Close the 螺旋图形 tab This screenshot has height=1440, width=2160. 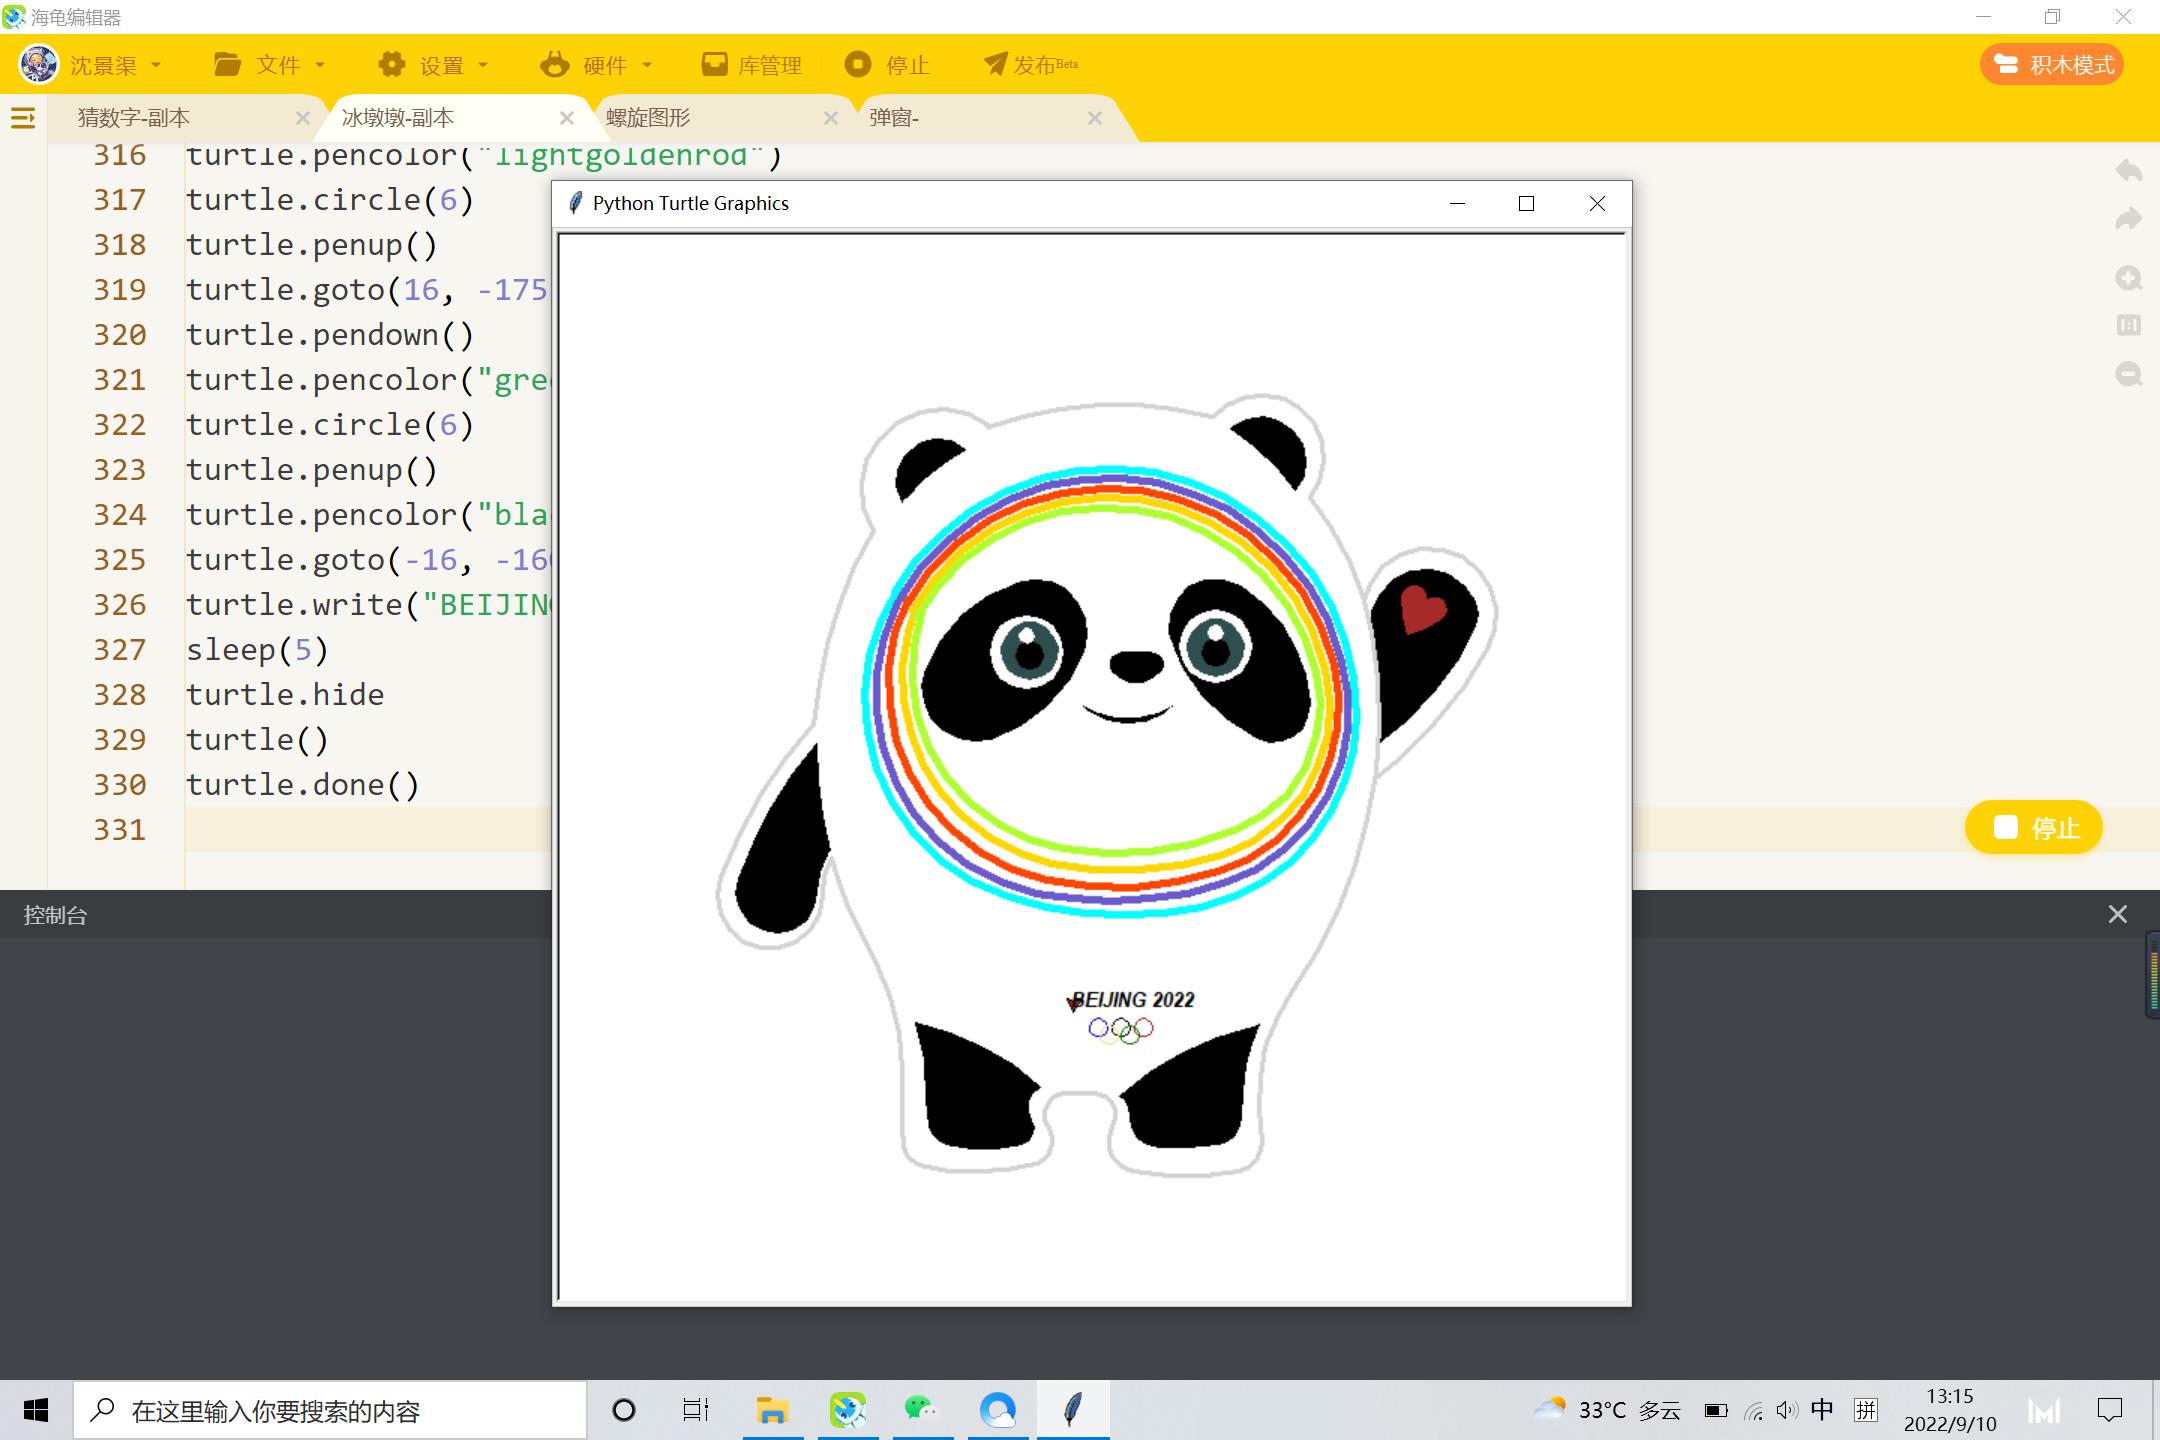click(x=831, y=118)
